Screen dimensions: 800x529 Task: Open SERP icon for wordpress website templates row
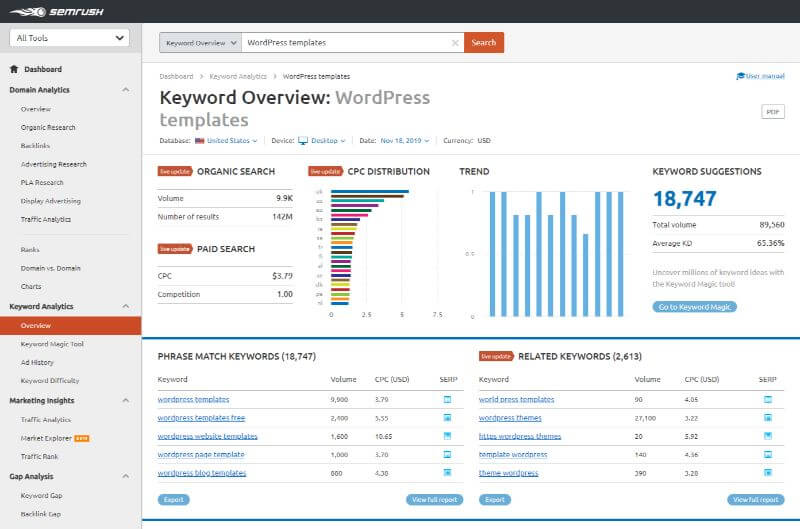point(447,436)
